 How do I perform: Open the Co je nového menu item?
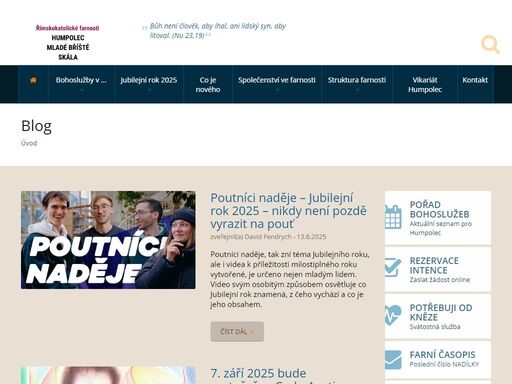point(208,84)
